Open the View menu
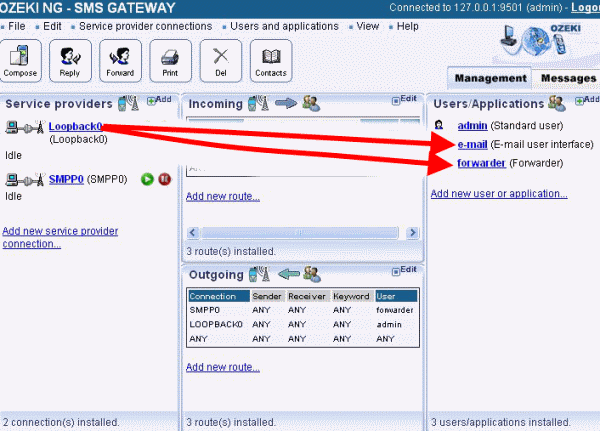 [x=368, y=26]
